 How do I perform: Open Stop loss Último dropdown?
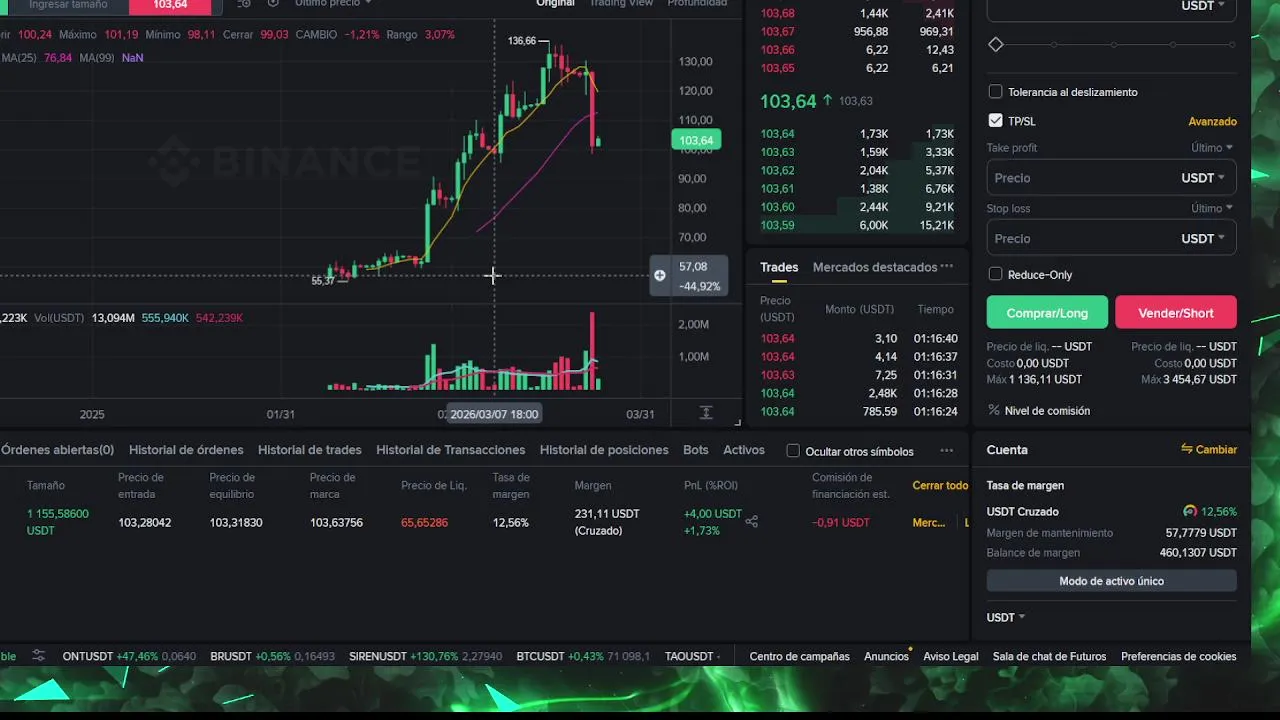tap(1212, 209)
